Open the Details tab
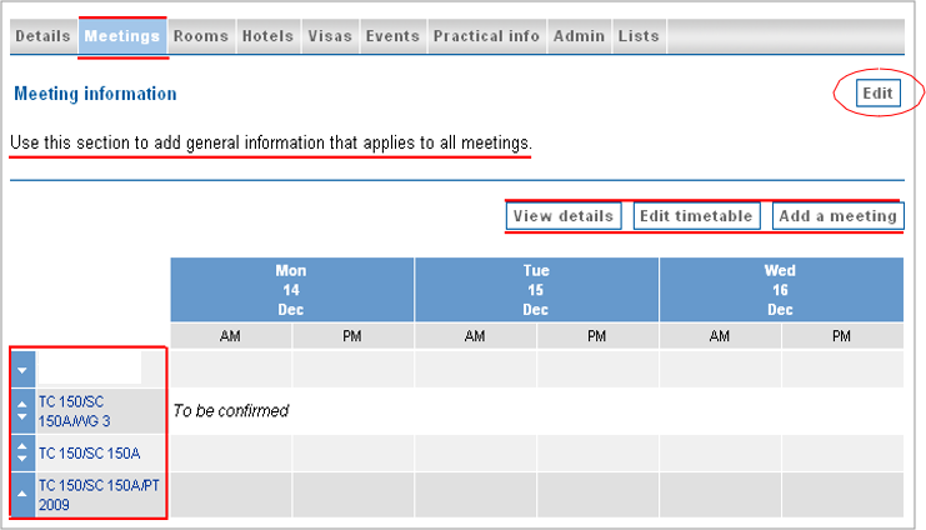Image resolution: width=926 pixels, height=530 pixels. click(x=43, y=36)
